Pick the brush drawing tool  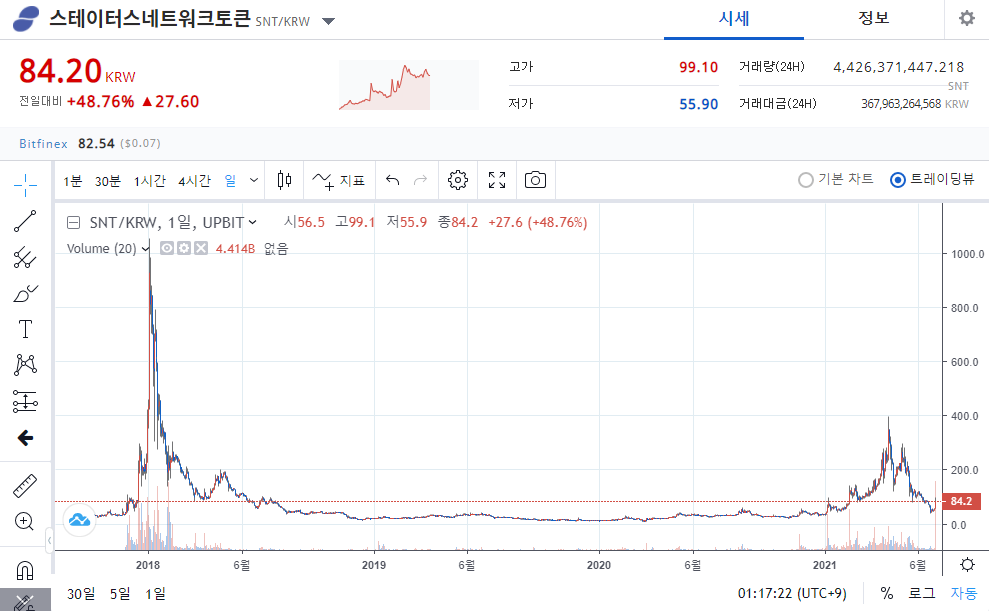[x=25, y=293]
